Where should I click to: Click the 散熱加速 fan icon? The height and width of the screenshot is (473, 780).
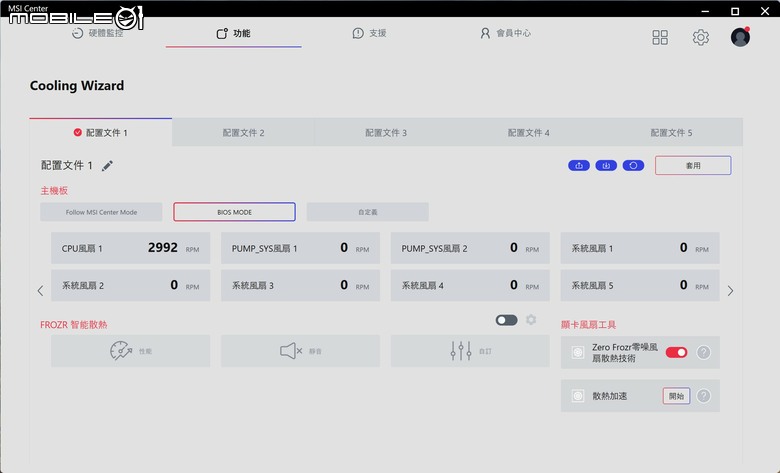[578, 396]
